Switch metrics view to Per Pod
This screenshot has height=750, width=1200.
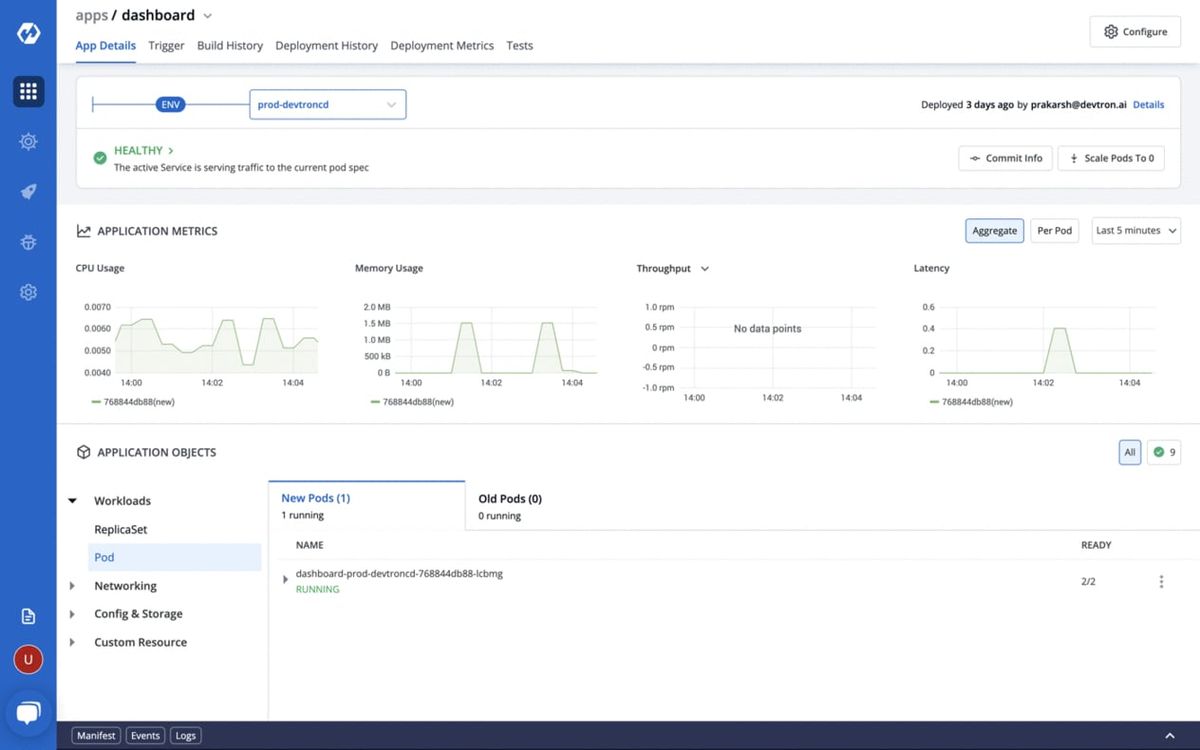pos(1054,230)
